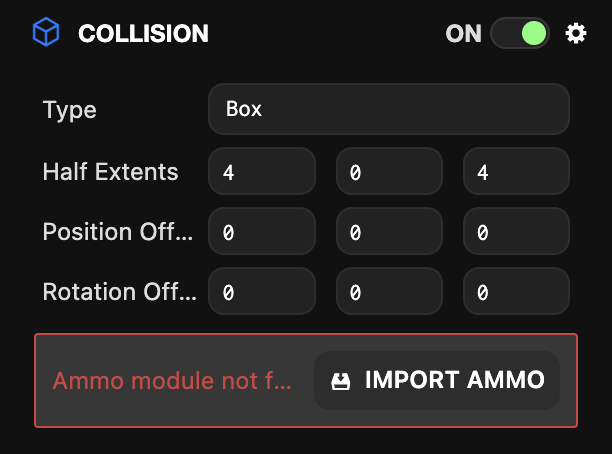Click the truncated Ammo module error message
This screenshot has height=454, width=612.
pos(172,381)
